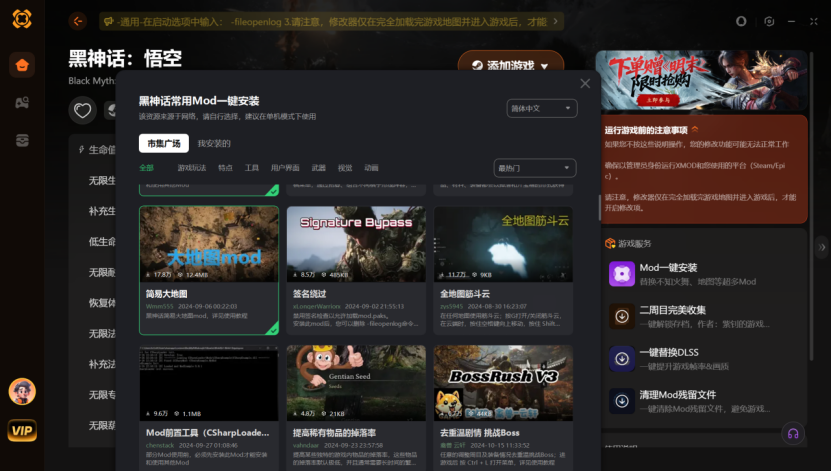Open the 最热门 sort dropdown
The height and width of the screenshot is (471, 831).
point(535,168)
